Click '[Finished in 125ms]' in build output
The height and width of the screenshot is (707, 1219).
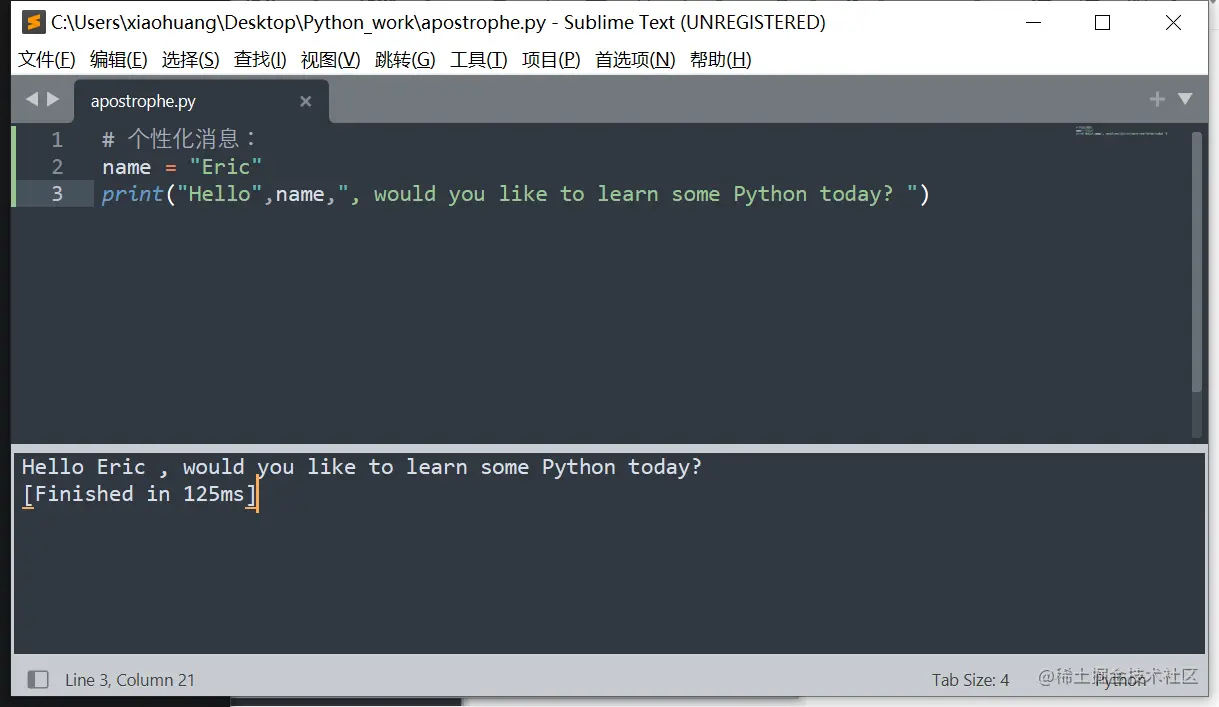tap(140, 494)
